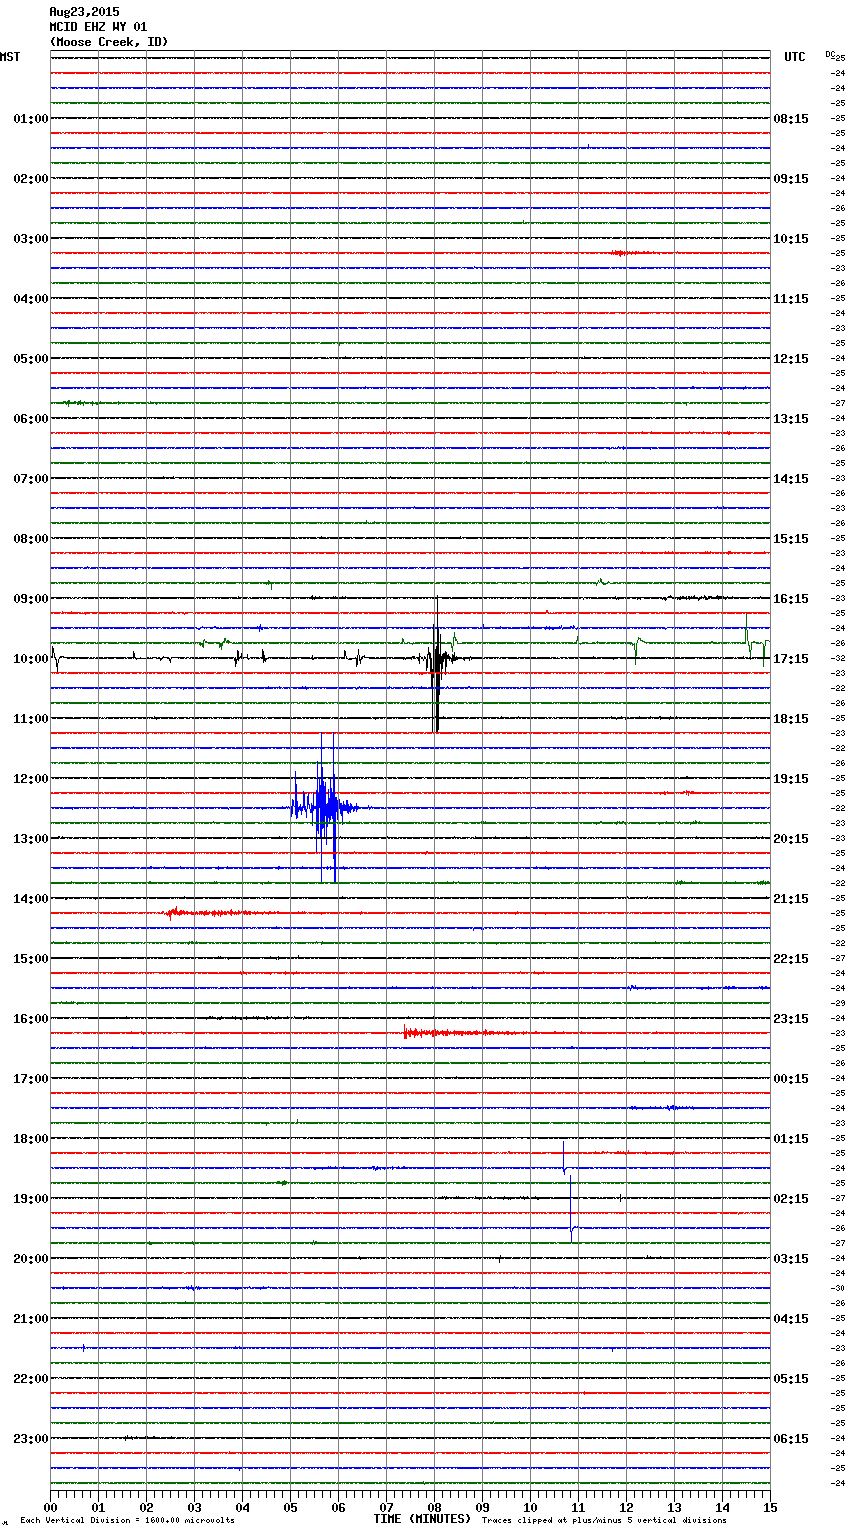
Task: Select the 05:00 MST hour label
Action: [30, 359]
